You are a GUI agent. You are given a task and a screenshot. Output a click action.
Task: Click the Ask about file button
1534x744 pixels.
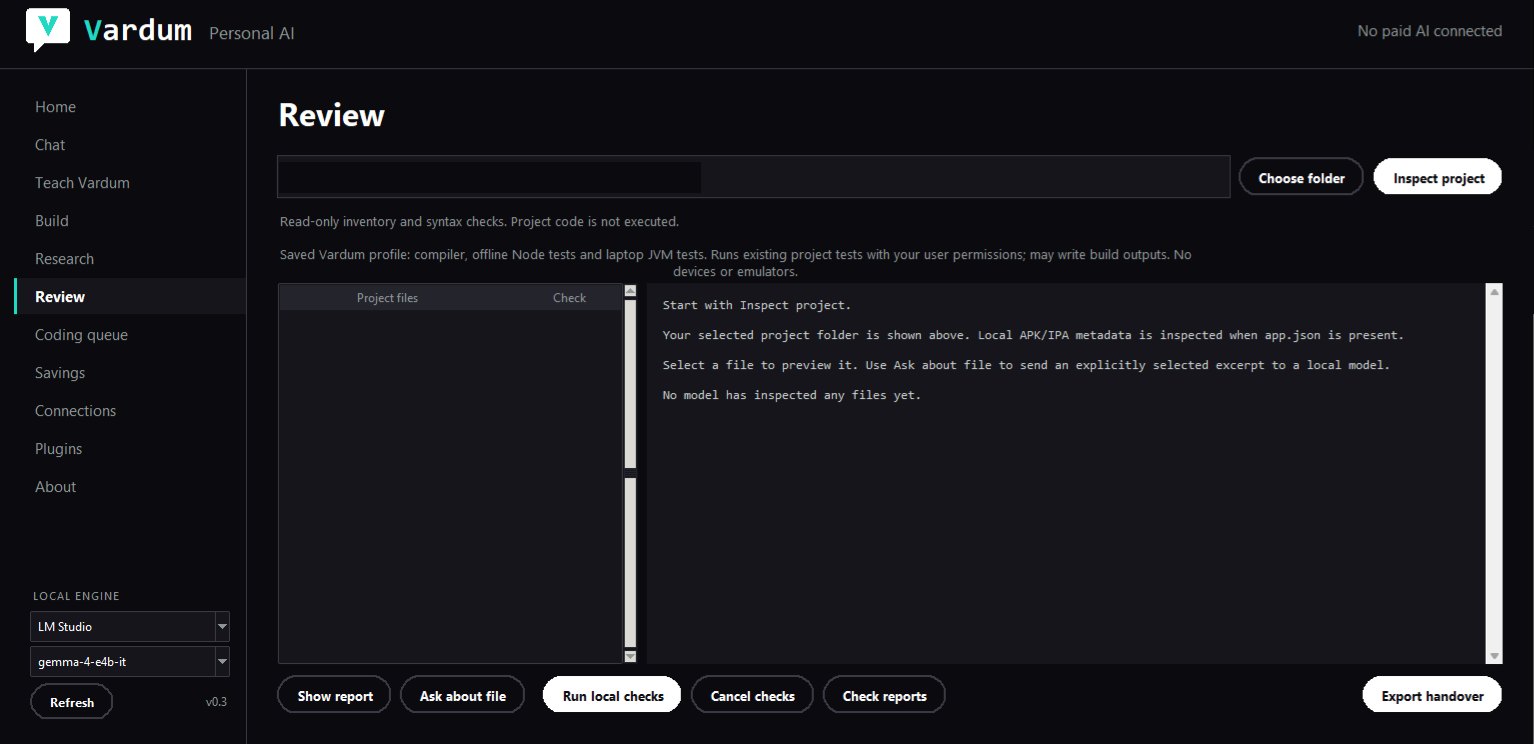pos(463,696)
